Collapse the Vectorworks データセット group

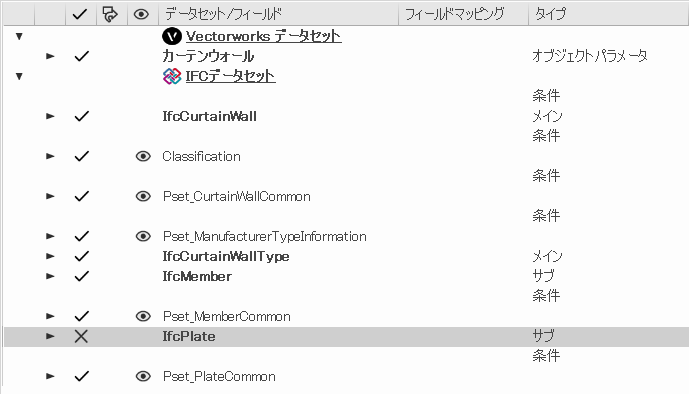[x=19, y=36]
